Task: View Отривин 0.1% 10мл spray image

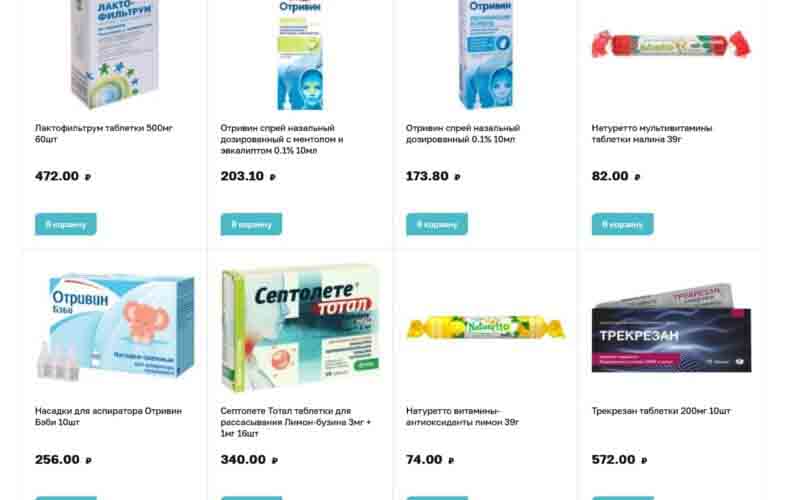Action: click(486, 55)
